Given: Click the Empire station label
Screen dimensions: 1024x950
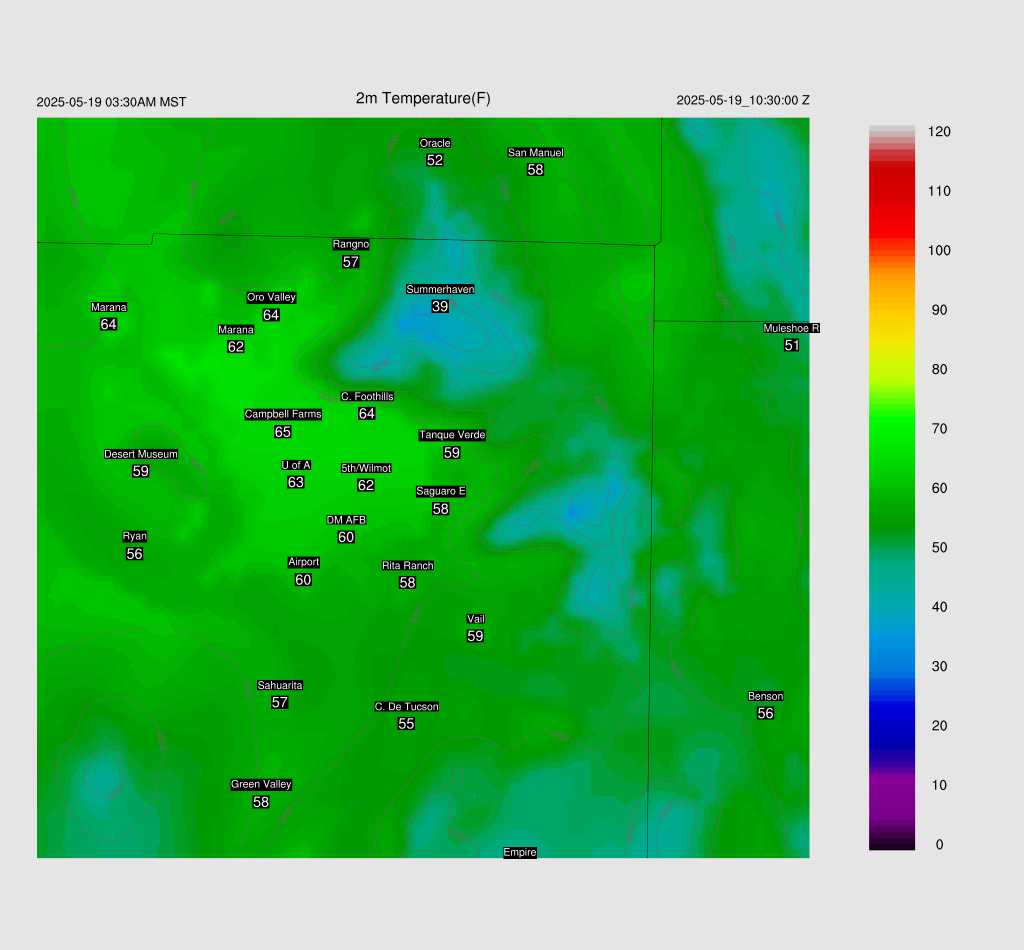Looking at the screenshot, I should [x=520, y=852].
